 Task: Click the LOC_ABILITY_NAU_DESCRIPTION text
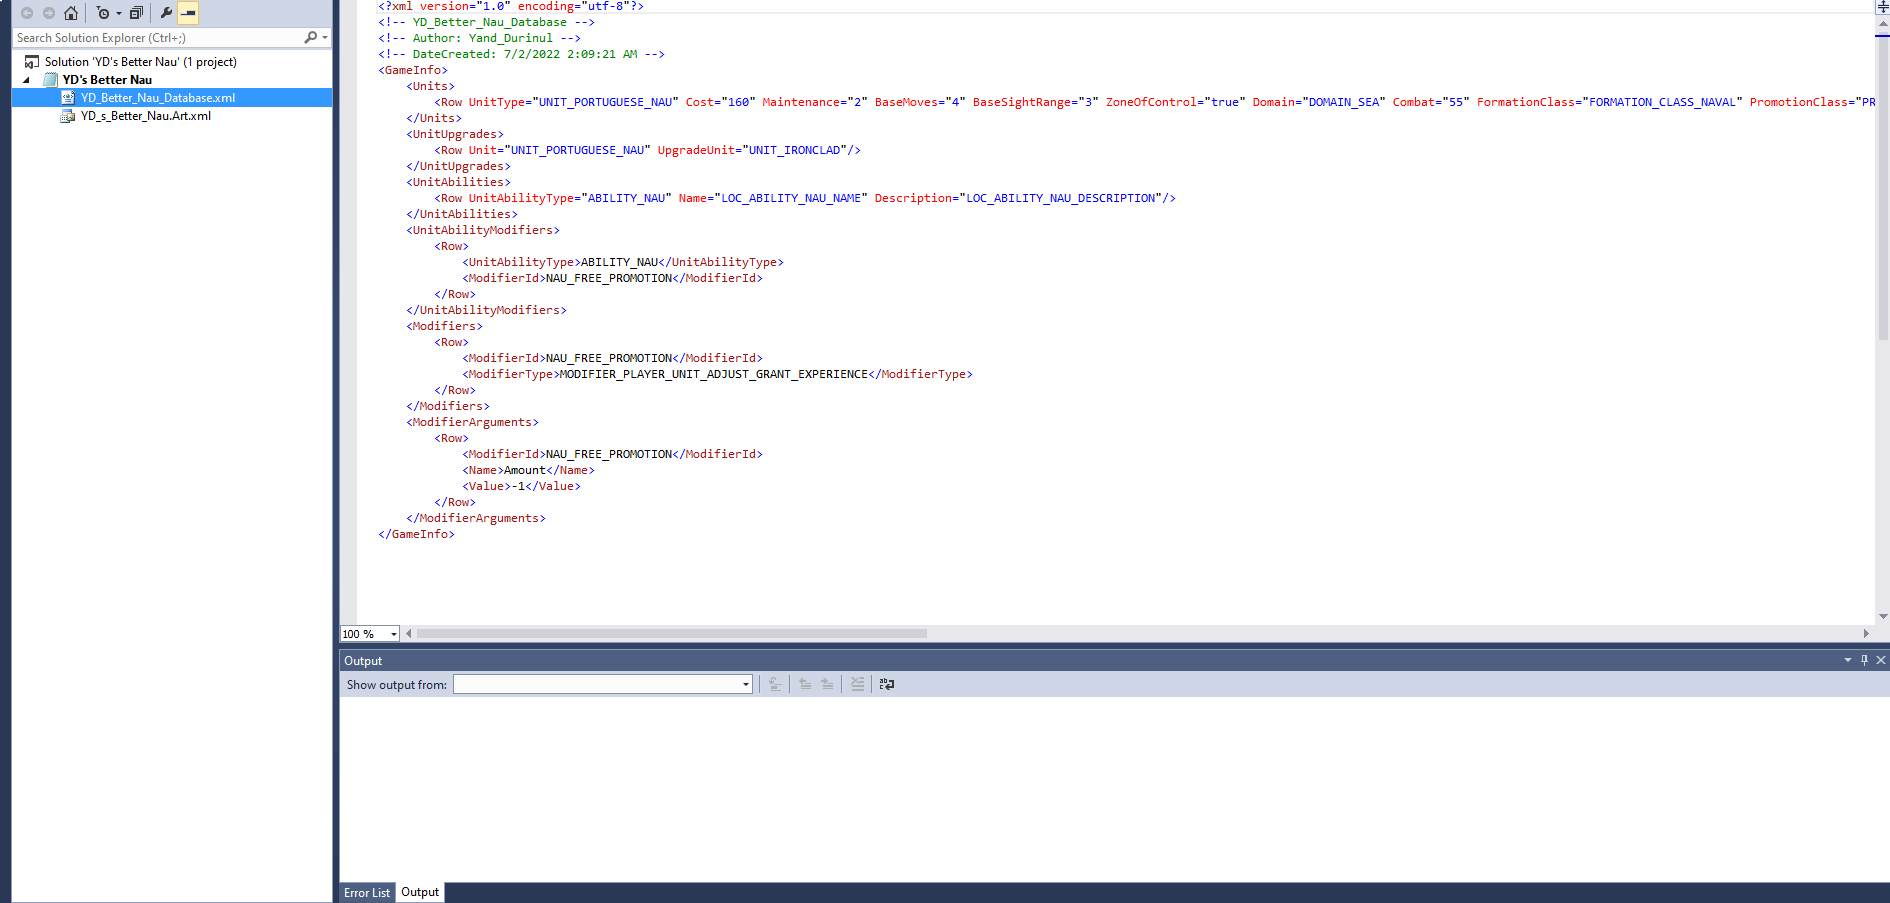[x=1061, y=198]
